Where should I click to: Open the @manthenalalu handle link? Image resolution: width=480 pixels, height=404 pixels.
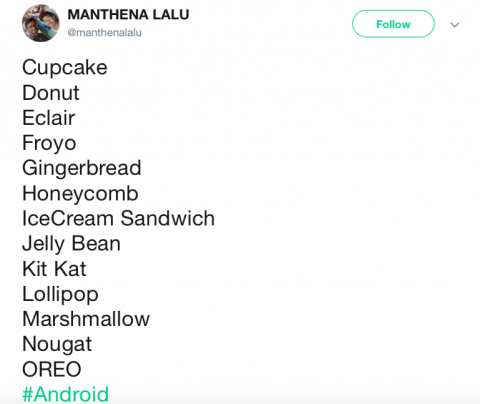105,33
